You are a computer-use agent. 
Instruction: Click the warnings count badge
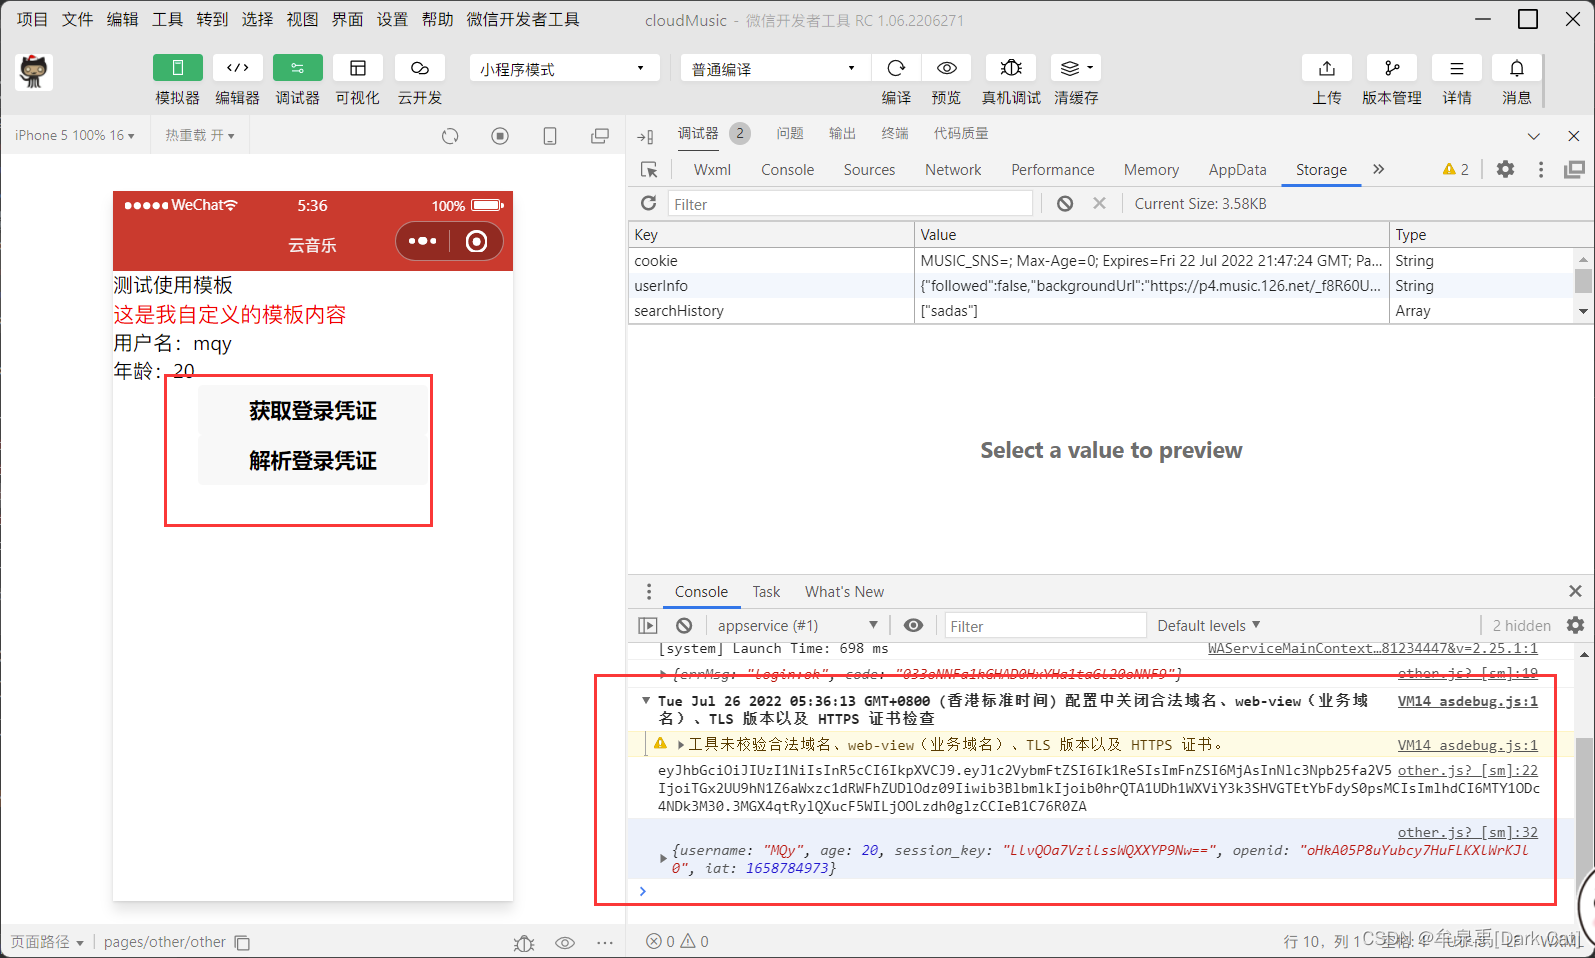point(1456,170)
